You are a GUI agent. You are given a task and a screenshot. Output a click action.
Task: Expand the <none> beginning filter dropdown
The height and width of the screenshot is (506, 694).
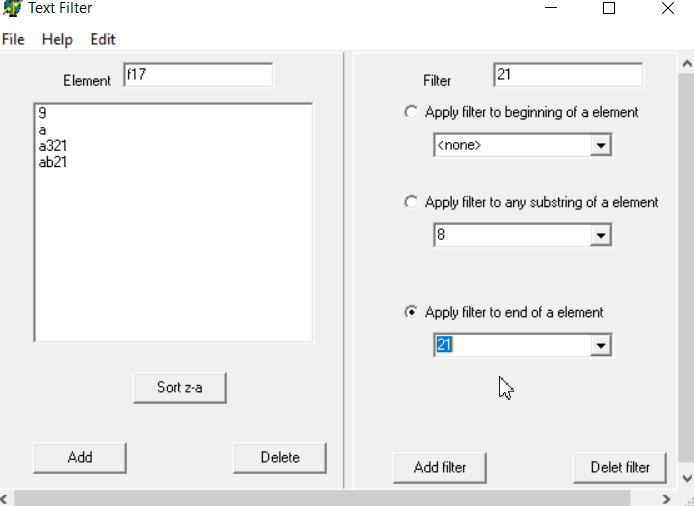click(601, 145)
